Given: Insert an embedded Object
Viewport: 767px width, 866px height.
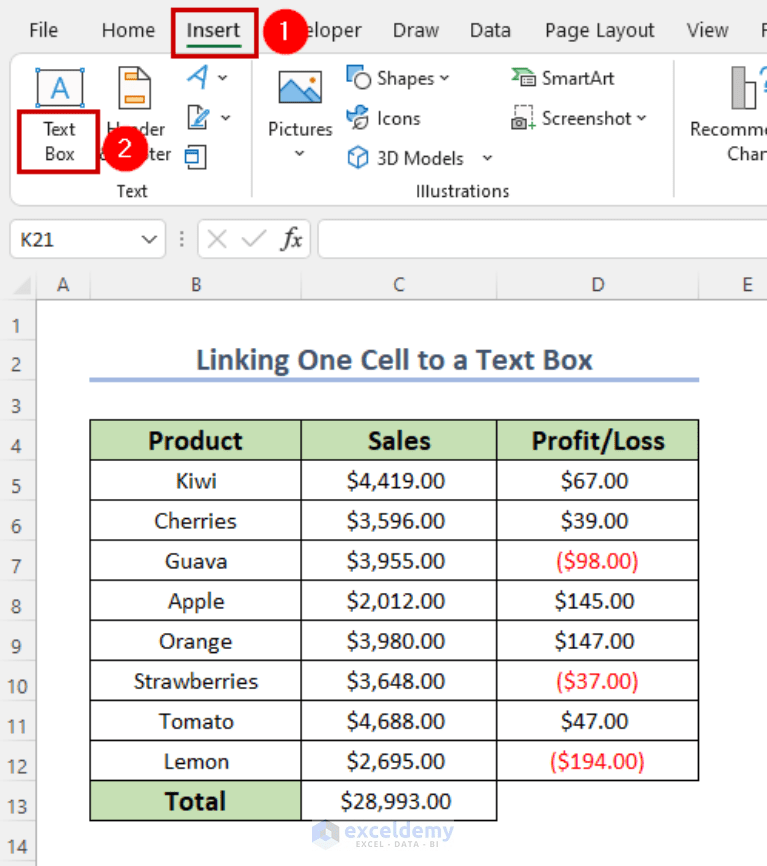Looking at the screenshot, I should tap(196, 157).
